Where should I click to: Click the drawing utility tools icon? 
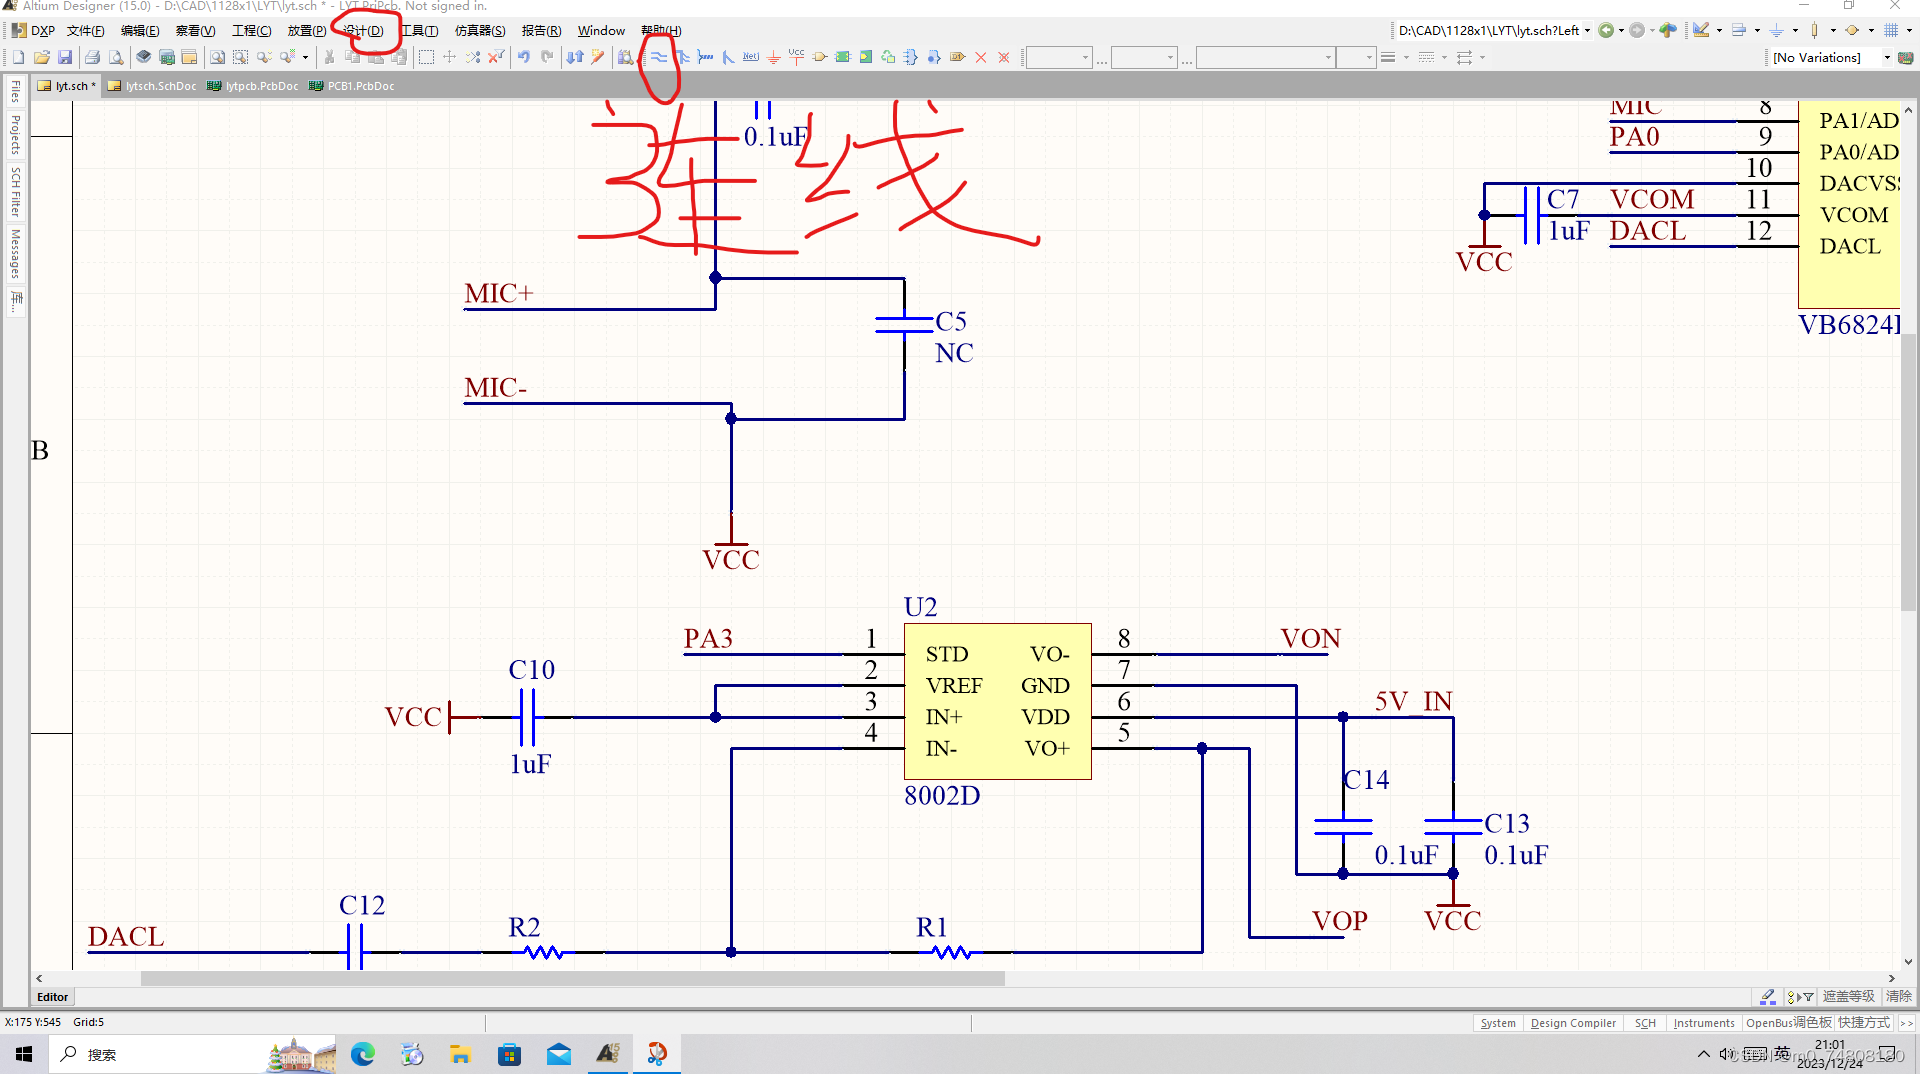pos(1701,30)
